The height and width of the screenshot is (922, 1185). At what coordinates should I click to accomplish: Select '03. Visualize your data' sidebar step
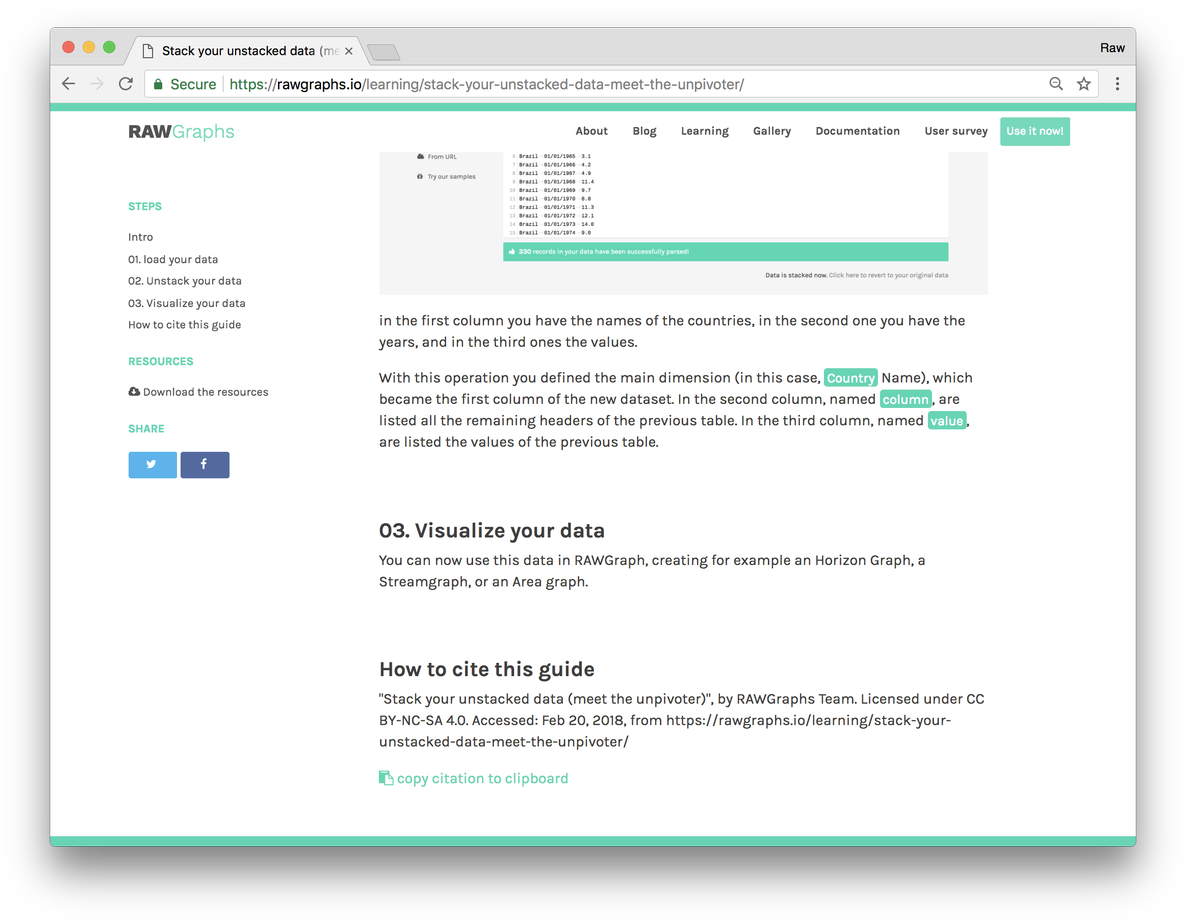186,303
